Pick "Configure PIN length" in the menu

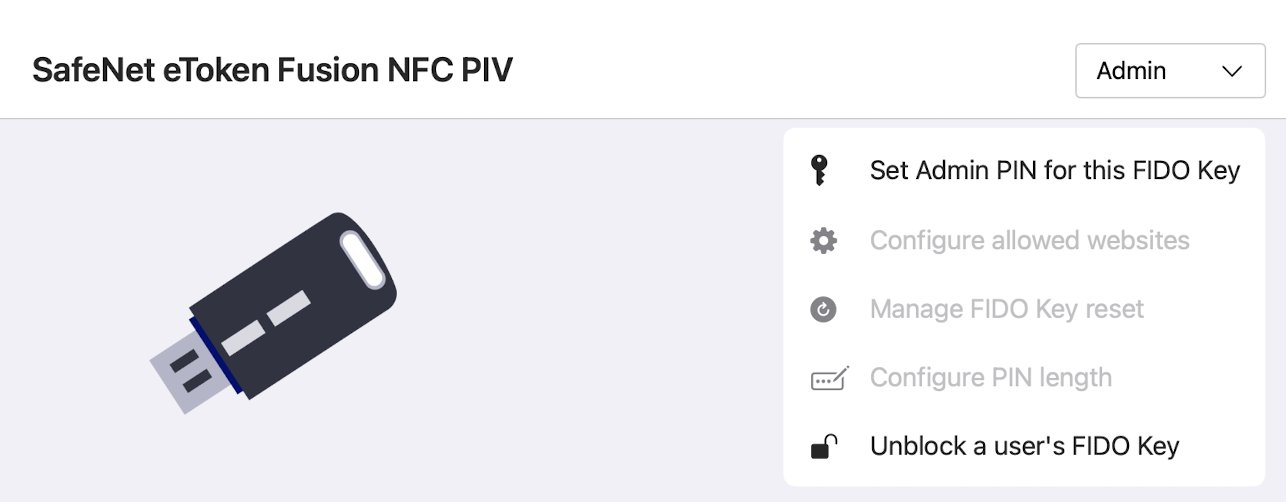click(x=990, y=378)
